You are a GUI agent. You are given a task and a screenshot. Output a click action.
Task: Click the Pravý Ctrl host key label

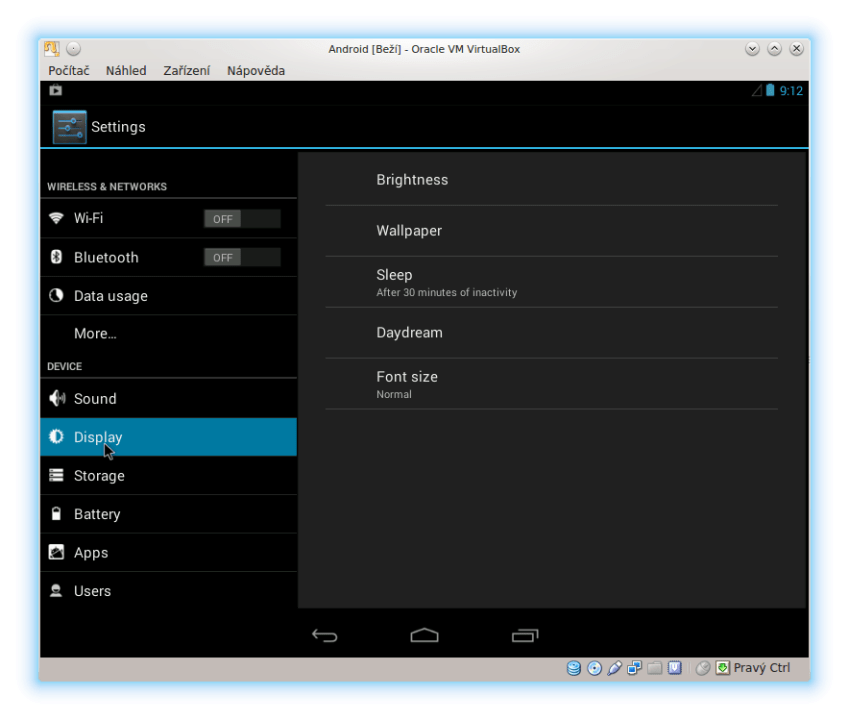[x=761, y=668]
